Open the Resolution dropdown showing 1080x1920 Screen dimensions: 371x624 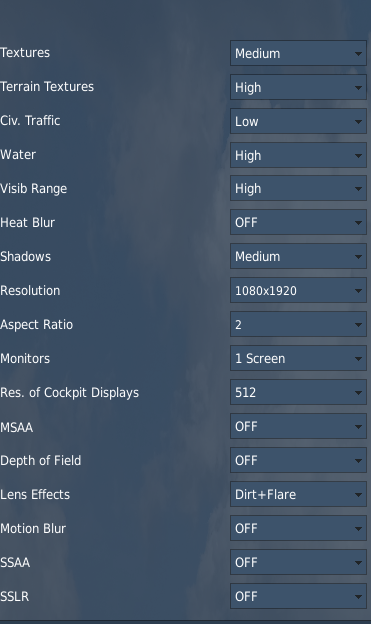(298, 291)
